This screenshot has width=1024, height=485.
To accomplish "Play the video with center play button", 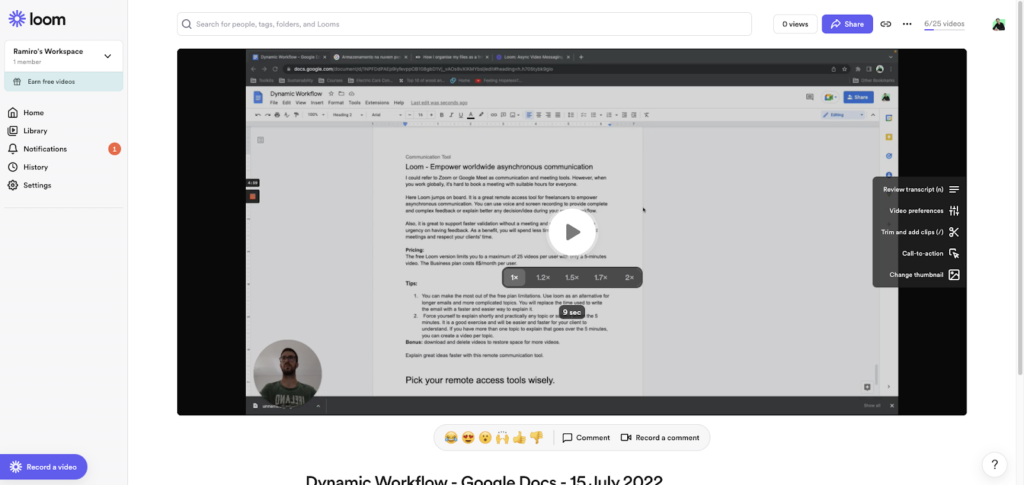I will 572,232.
